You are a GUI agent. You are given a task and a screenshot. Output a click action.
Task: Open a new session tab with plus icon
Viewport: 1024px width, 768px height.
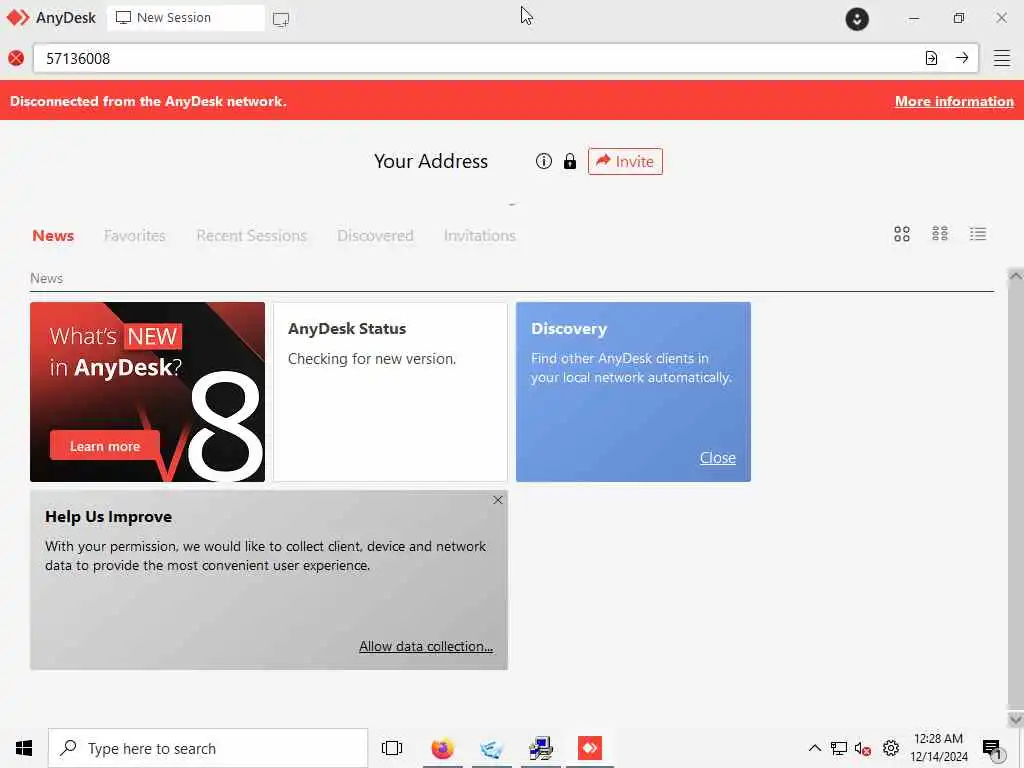281,19
